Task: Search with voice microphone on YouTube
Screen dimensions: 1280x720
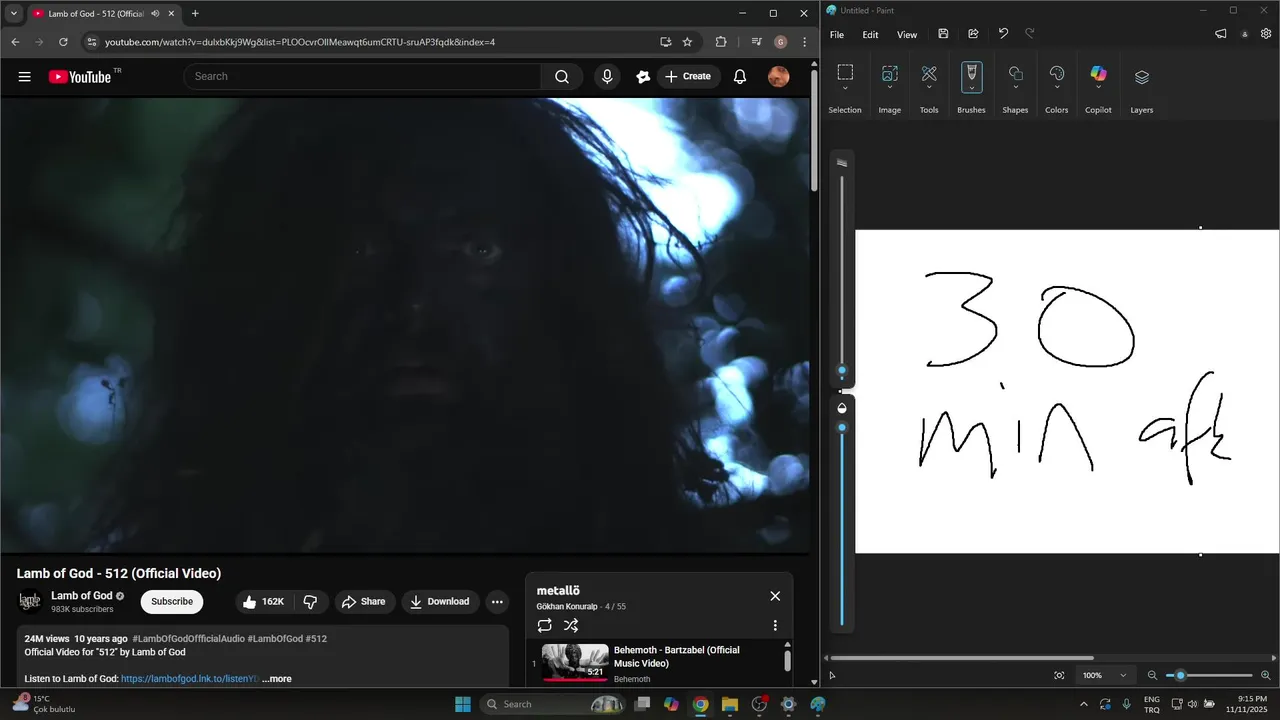Action: (x=607, y=76)
